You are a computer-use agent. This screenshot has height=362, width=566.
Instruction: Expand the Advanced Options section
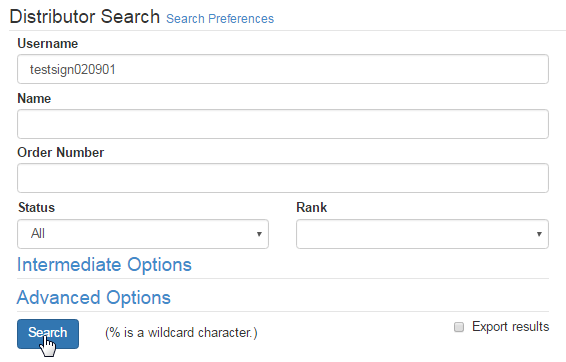coord(94,298)
